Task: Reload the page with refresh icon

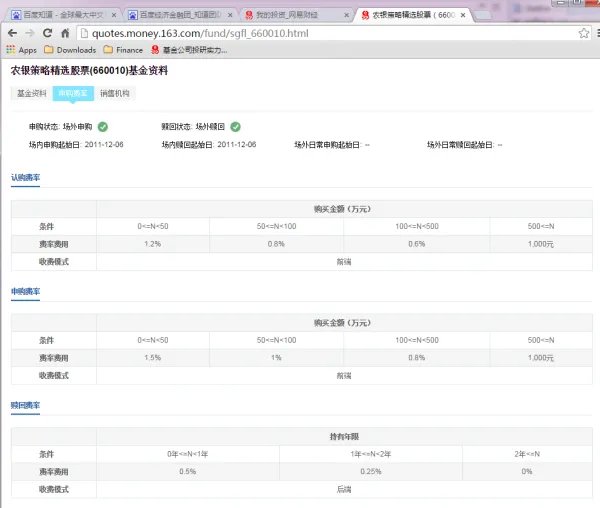Action: (x=47, y=33)
